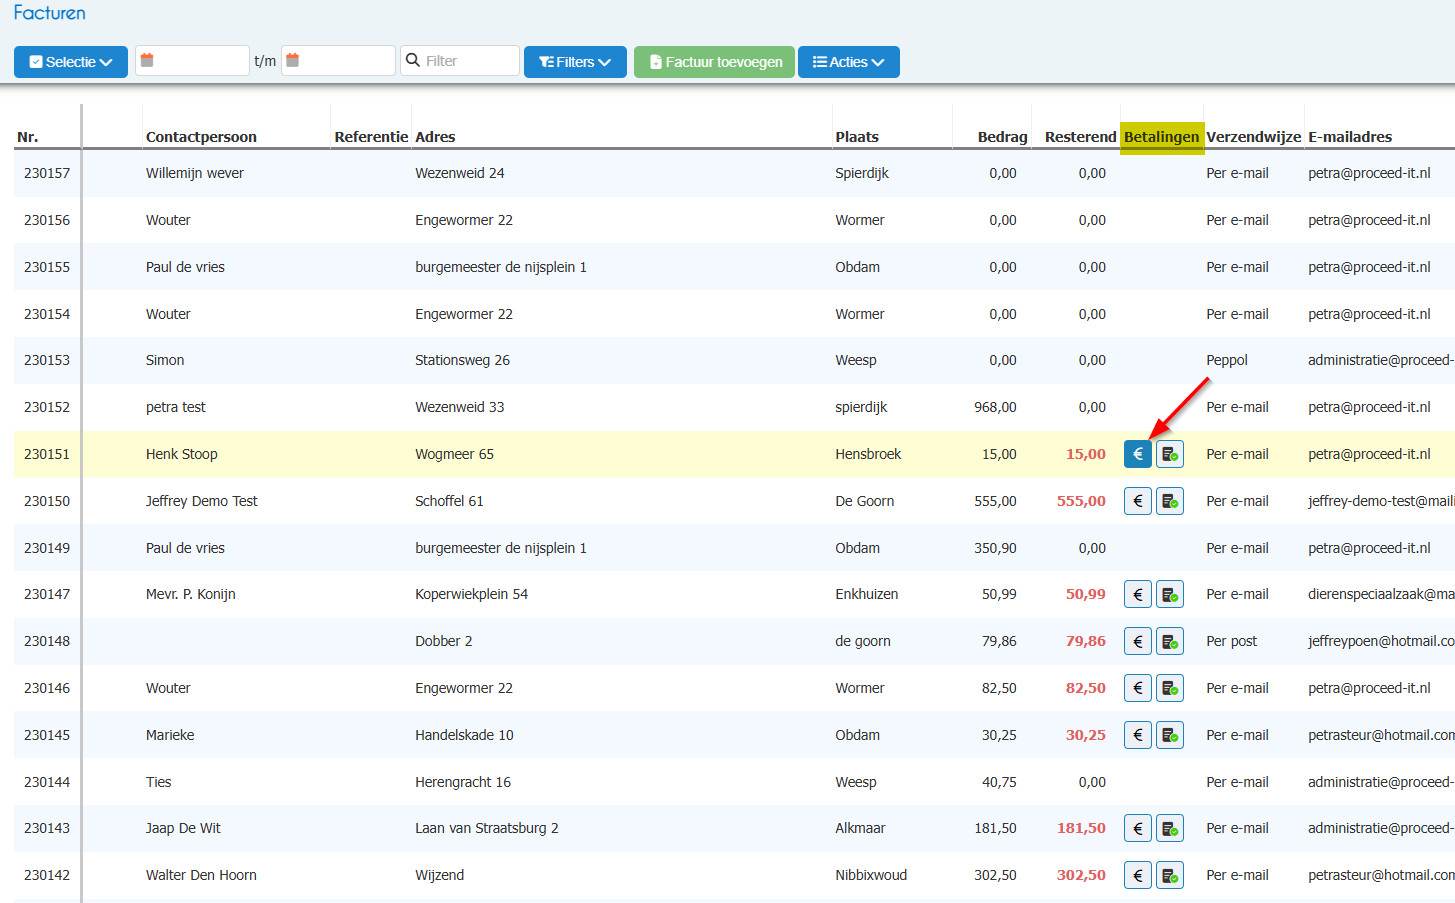Sort by Contactpersoon column header
1455x903 pixels.
[x=201, y=137]
